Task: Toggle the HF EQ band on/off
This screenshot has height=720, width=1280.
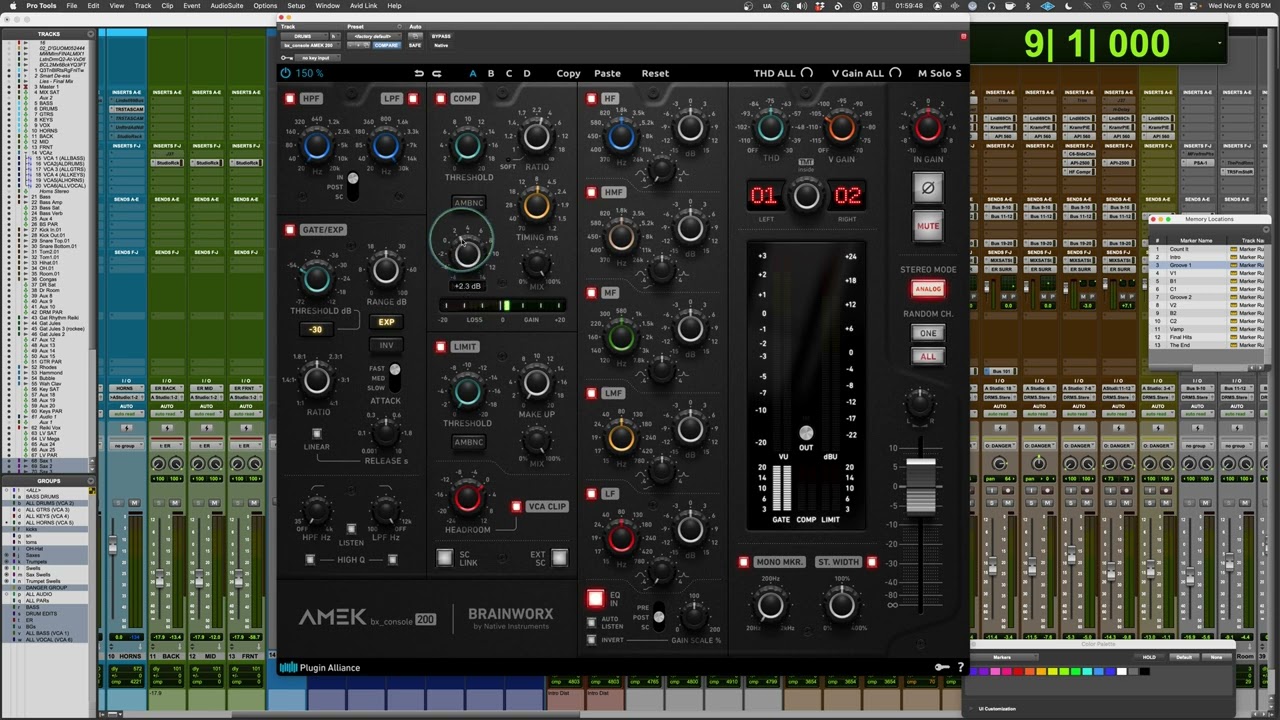Action: click(x=592, y=99)
